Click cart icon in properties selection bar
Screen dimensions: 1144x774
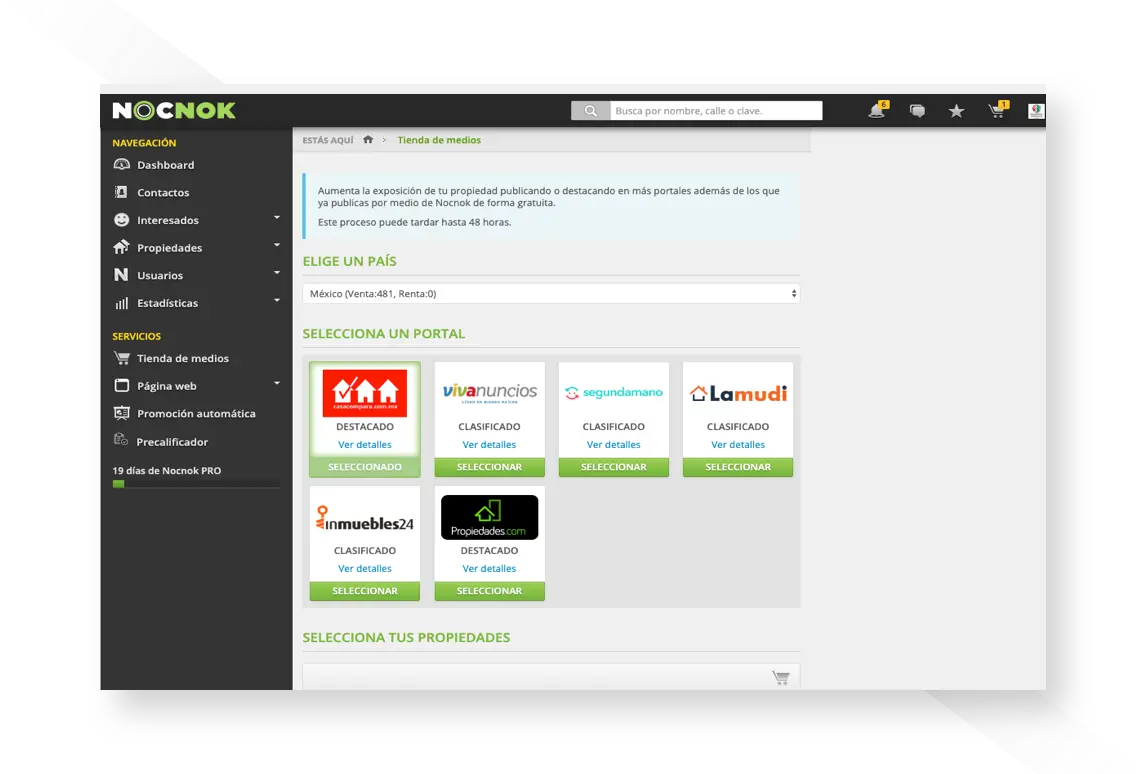tap(781, 678)
